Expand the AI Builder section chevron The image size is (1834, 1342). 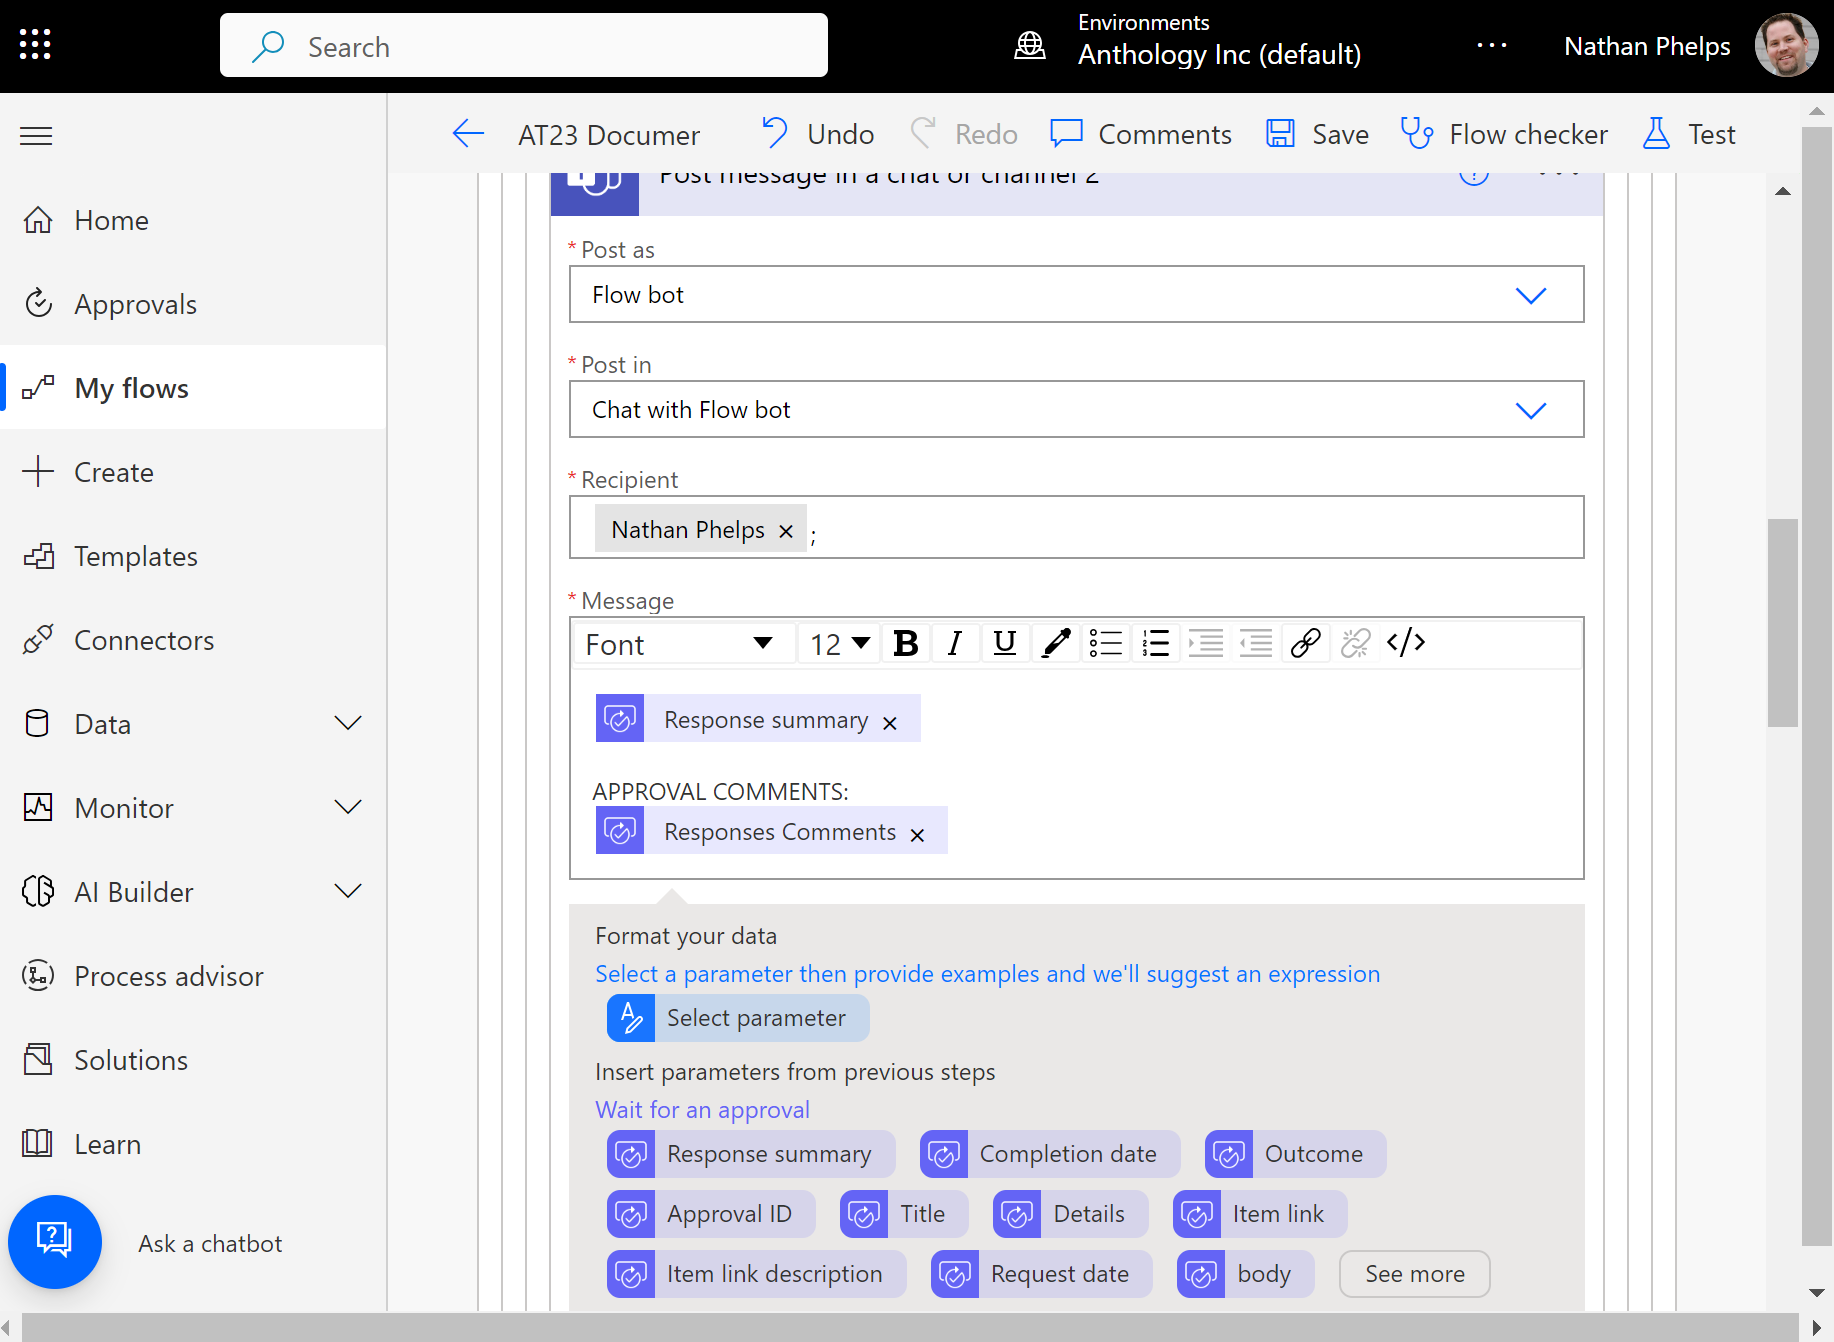pyautogui.click(x=348, y=891)
